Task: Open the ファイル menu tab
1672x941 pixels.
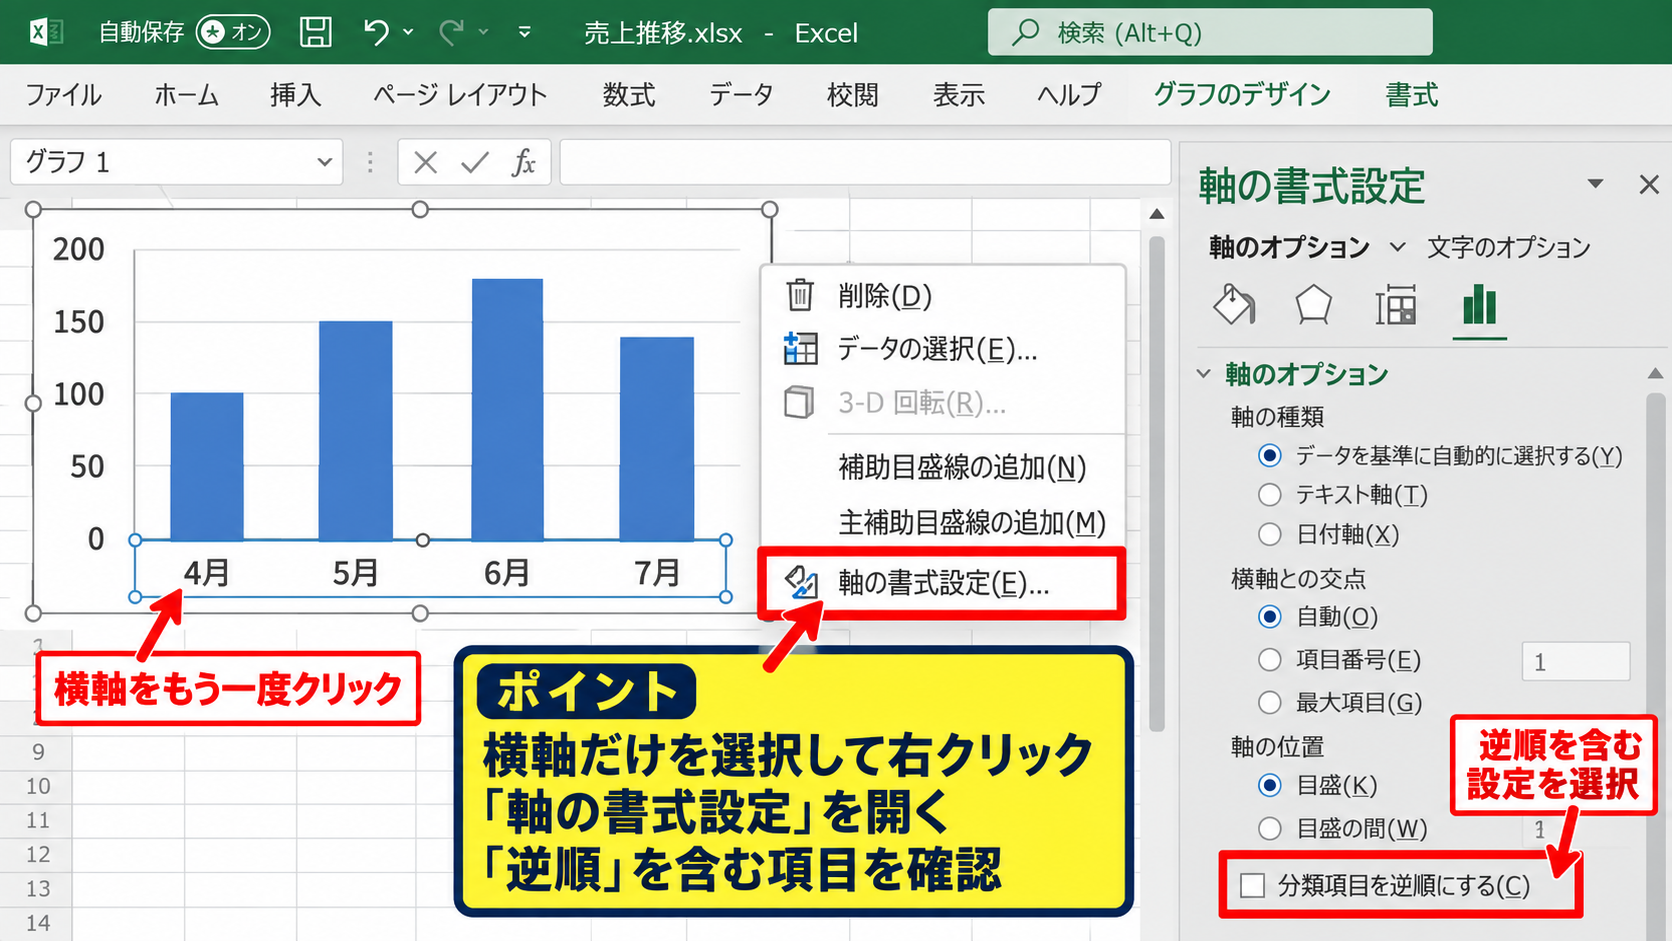Action: 63,95
